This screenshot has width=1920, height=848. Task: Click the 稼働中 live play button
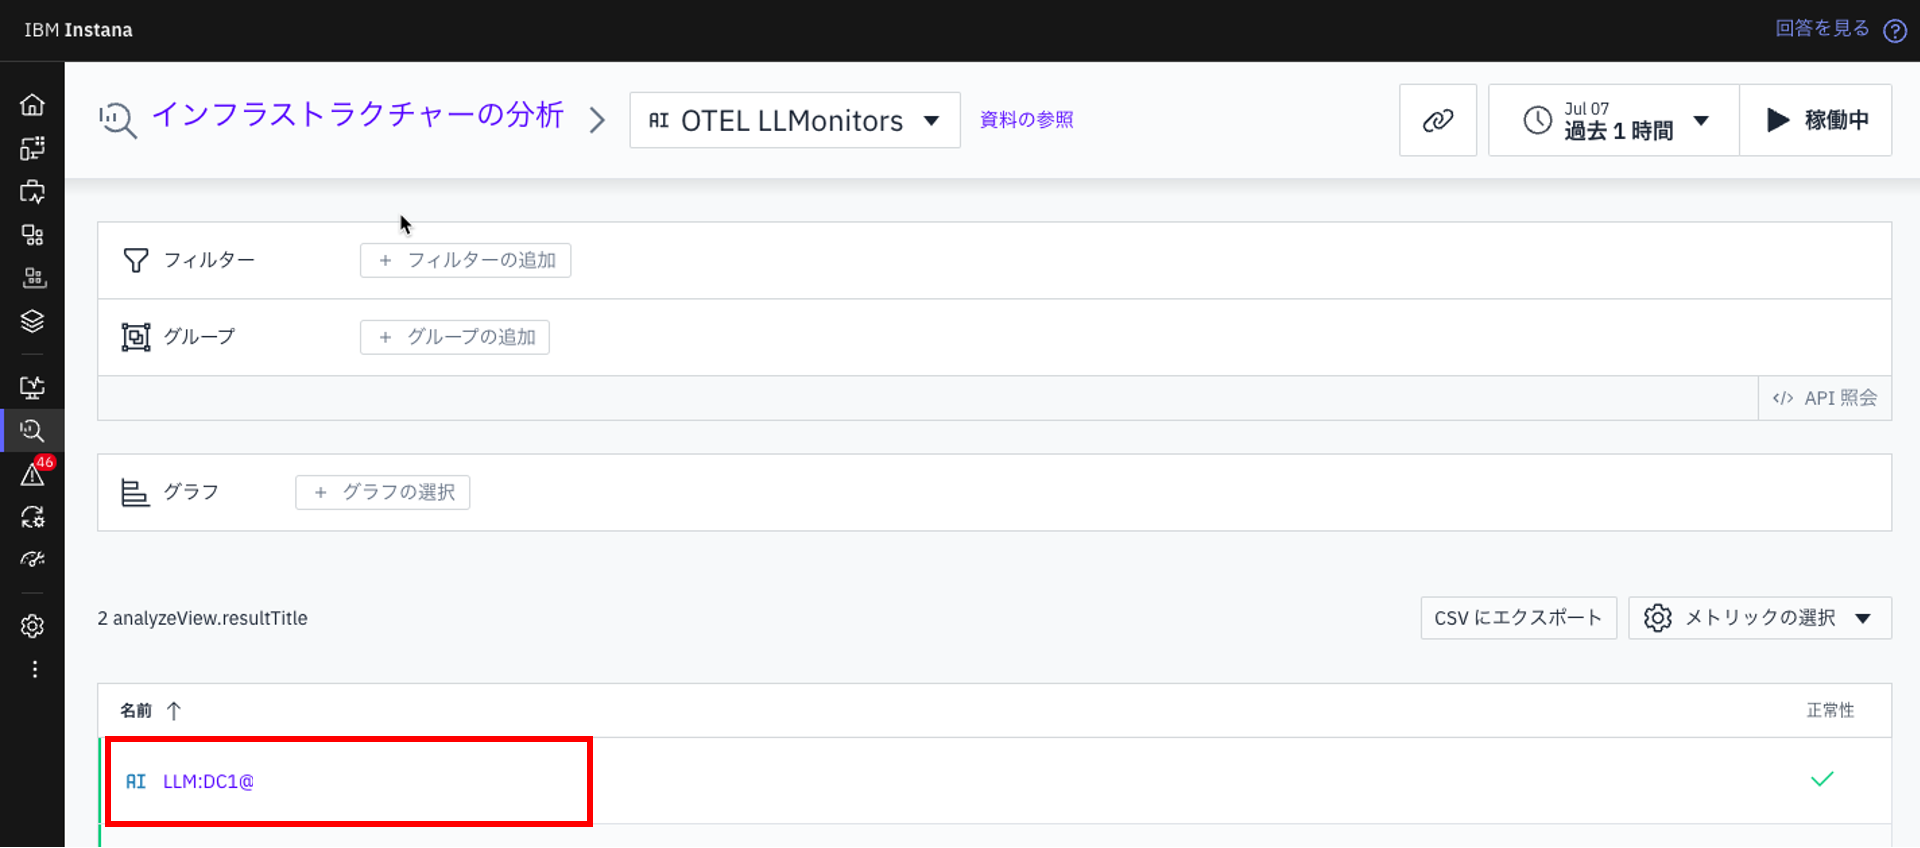(x=1815, y=120)
